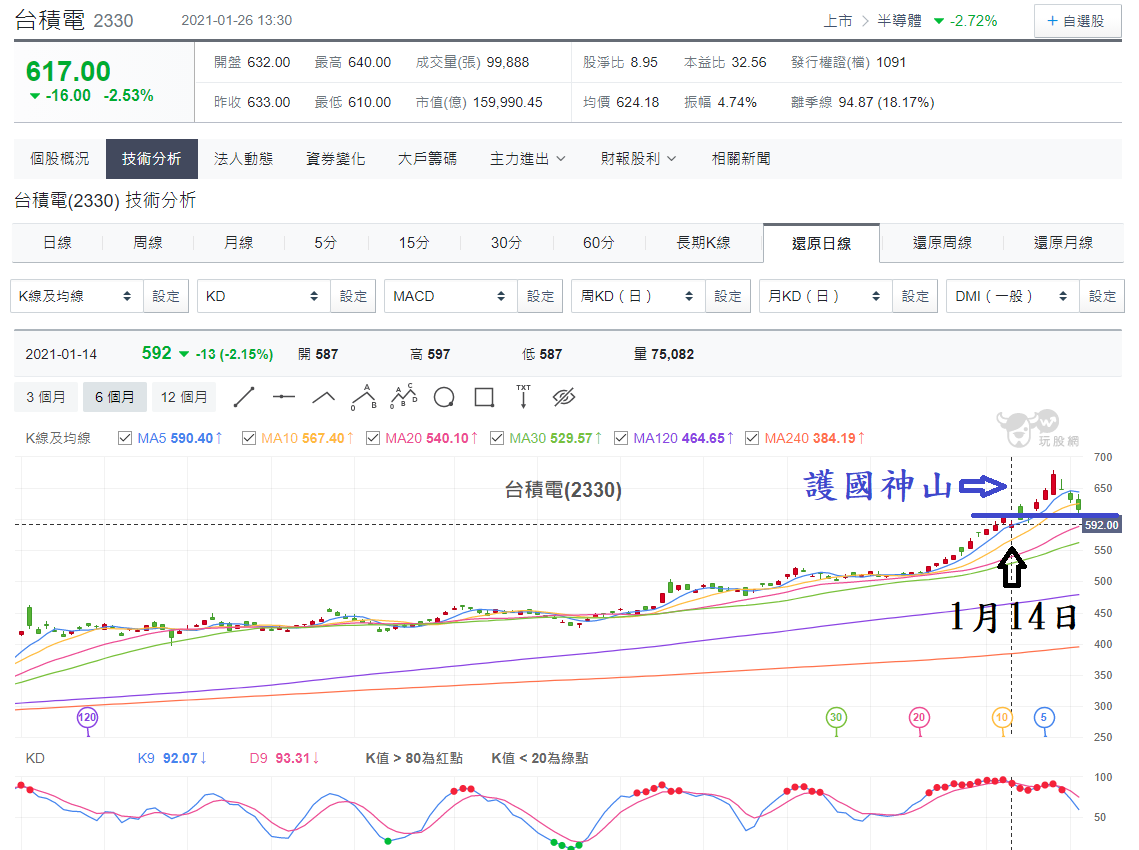Viewport: 1139px width, 850px height.
Task: Open 相關新聞 tab
Action: click(x=741, y=158)
